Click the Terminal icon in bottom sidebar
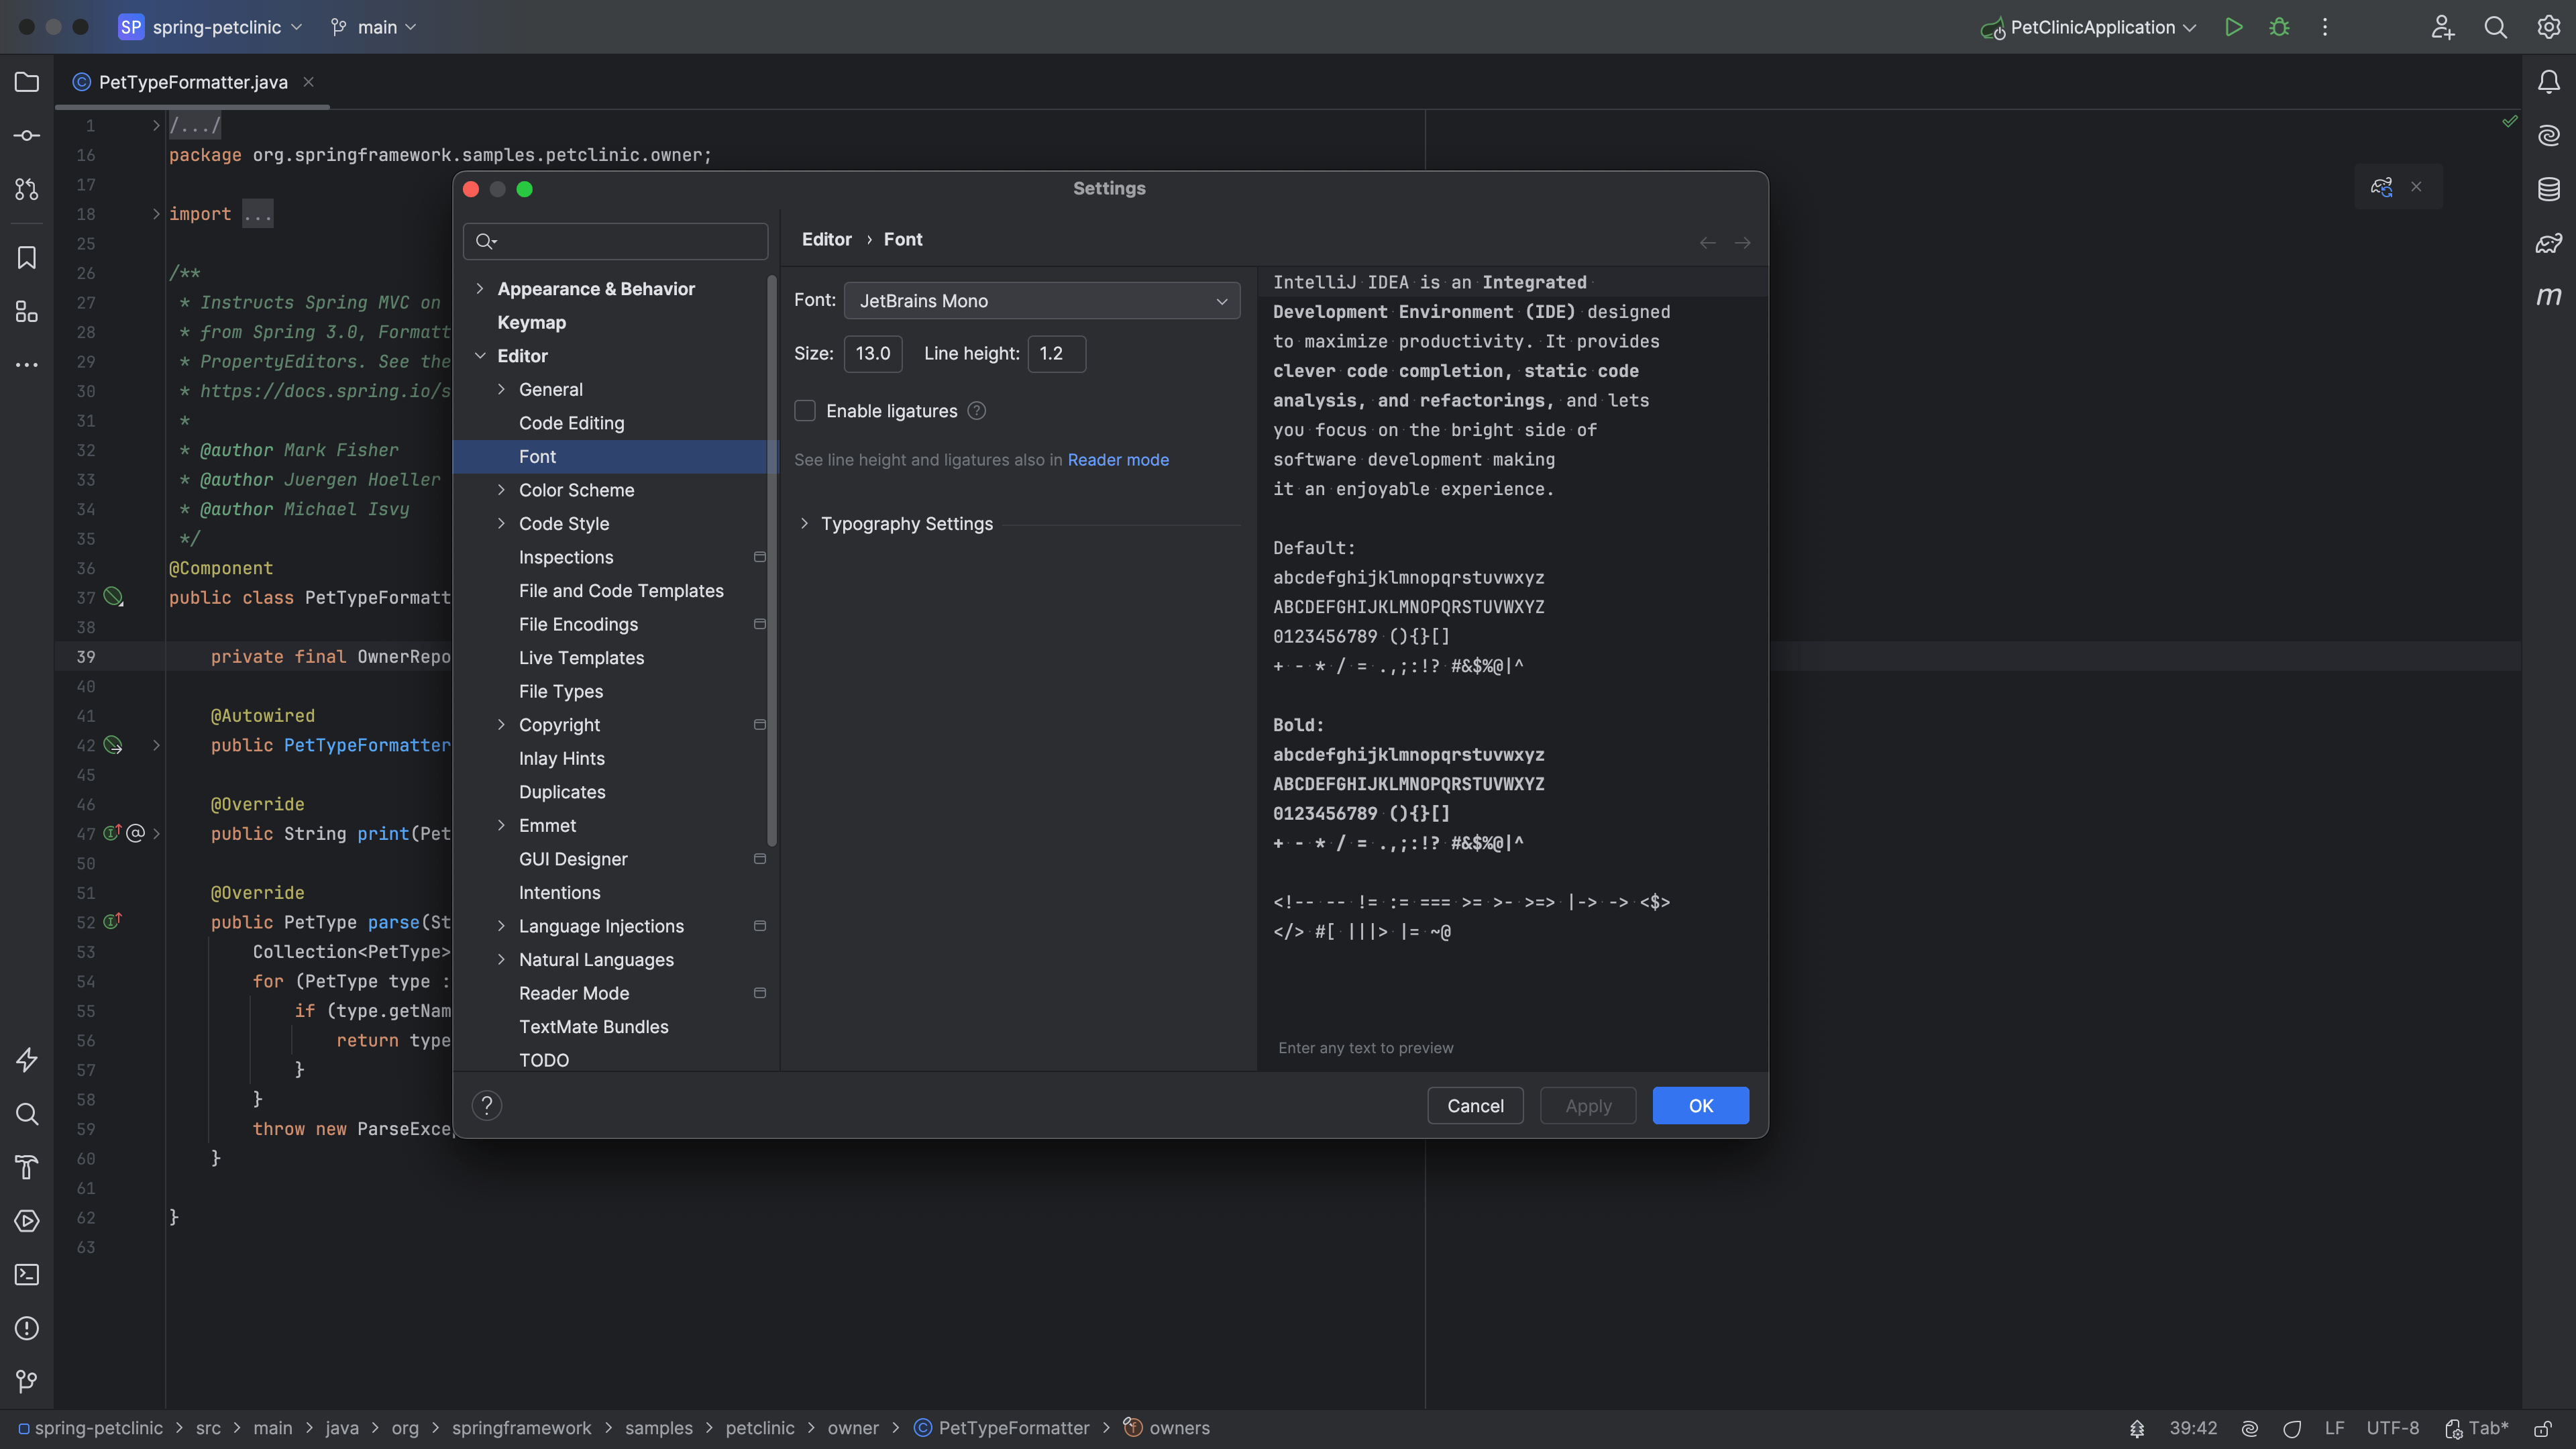 [x=25, y=1274]
